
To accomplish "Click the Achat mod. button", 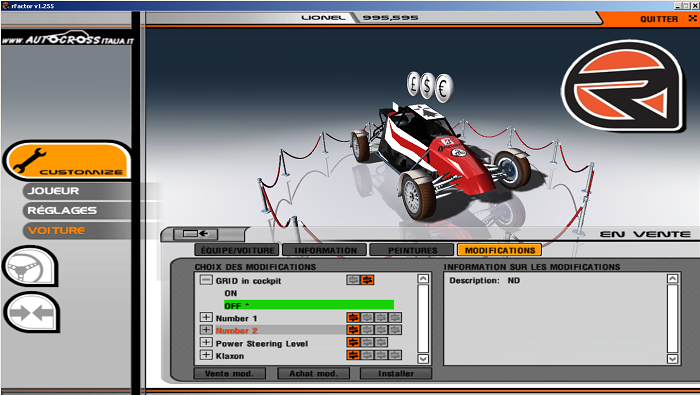I will tap(313, 373).
